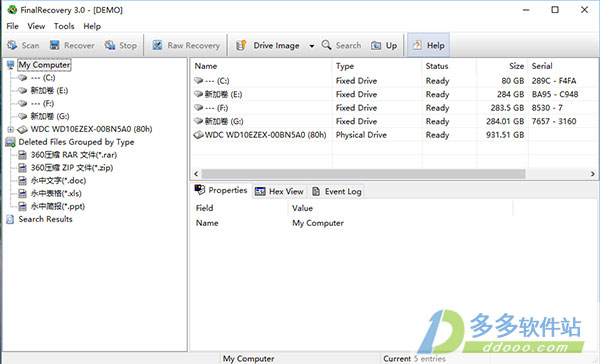
Task: Expand the WDC WD10EZEX tree node
Action: point(11,129)
